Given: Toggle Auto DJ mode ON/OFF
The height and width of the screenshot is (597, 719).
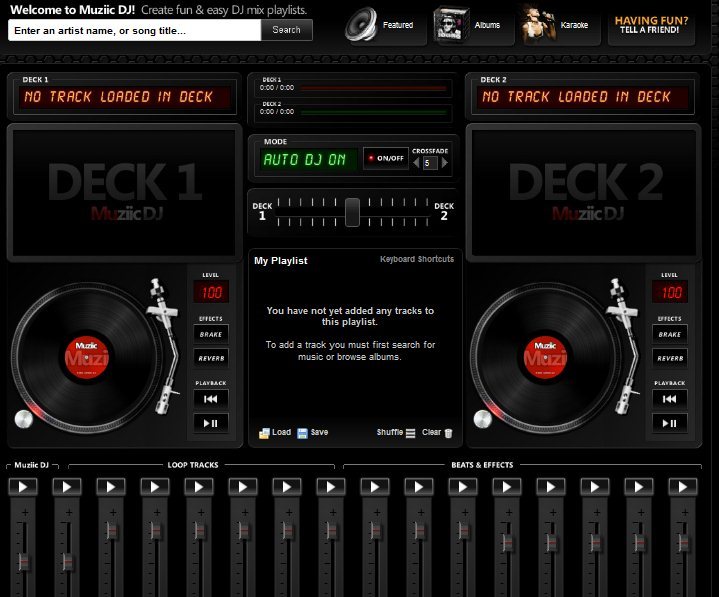Looking at the screenshot, I should [385, 159].
